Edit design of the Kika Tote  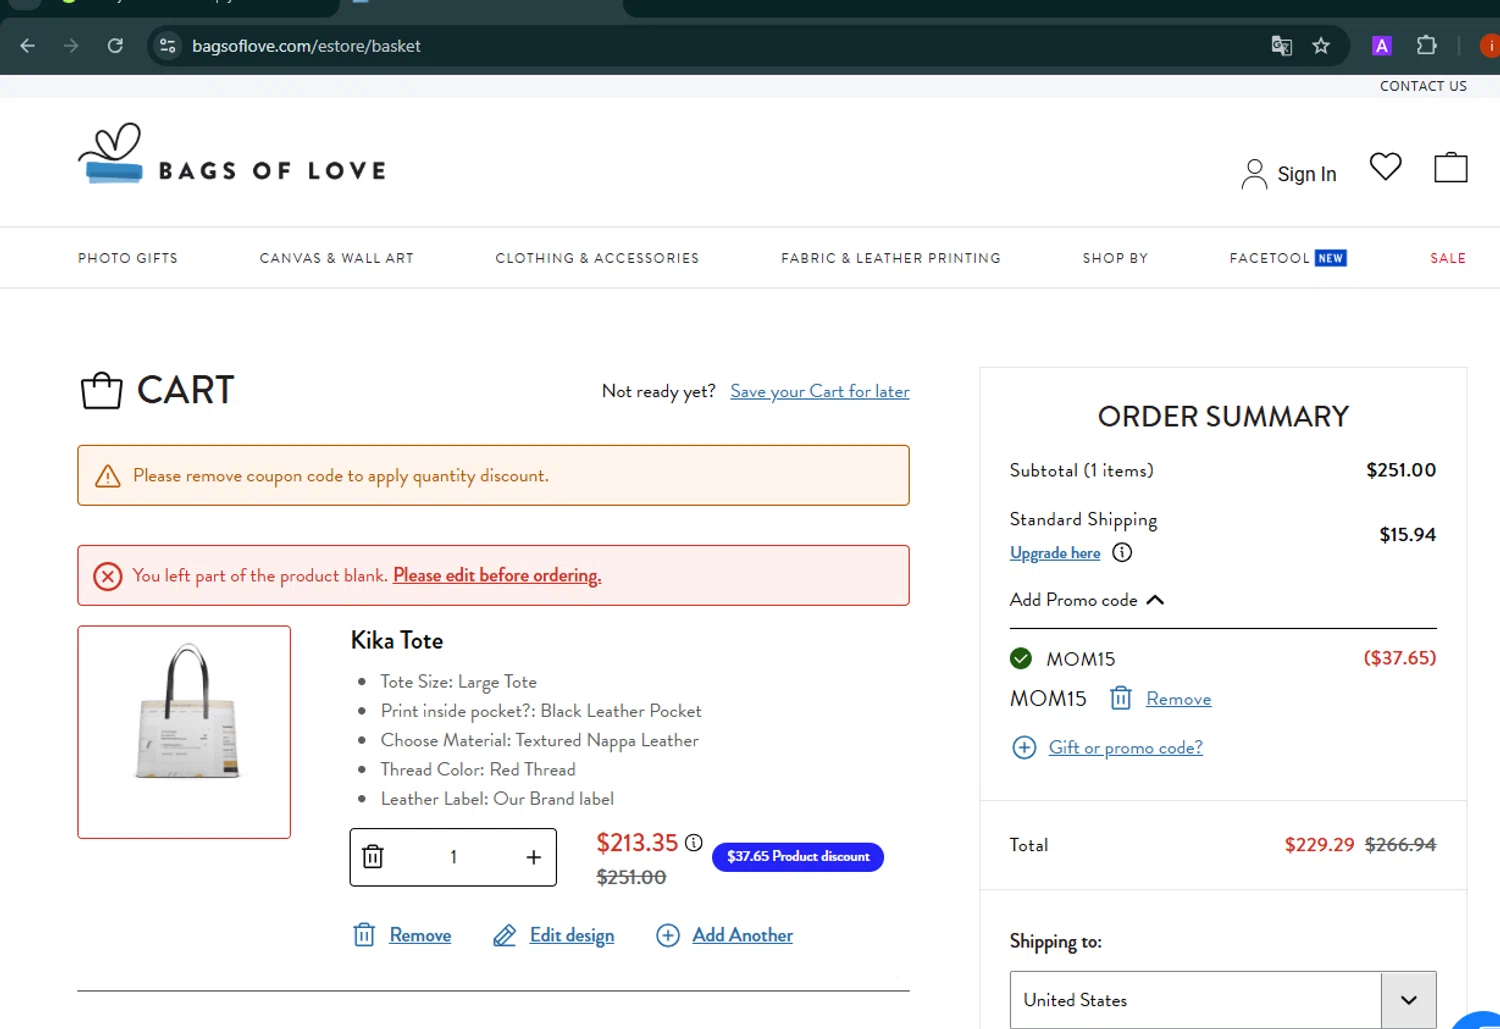[572, 935]
